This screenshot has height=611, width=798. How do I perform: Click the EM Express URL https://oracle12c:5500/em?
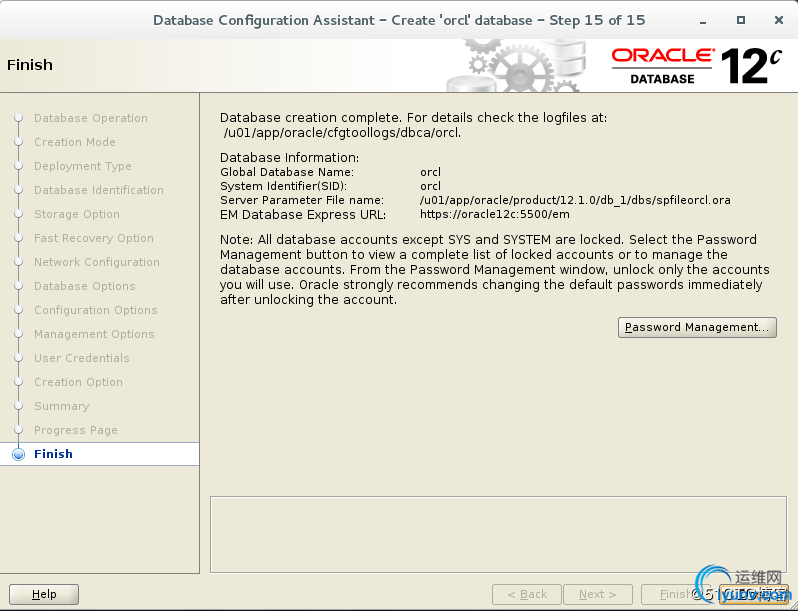pos(495,214)
